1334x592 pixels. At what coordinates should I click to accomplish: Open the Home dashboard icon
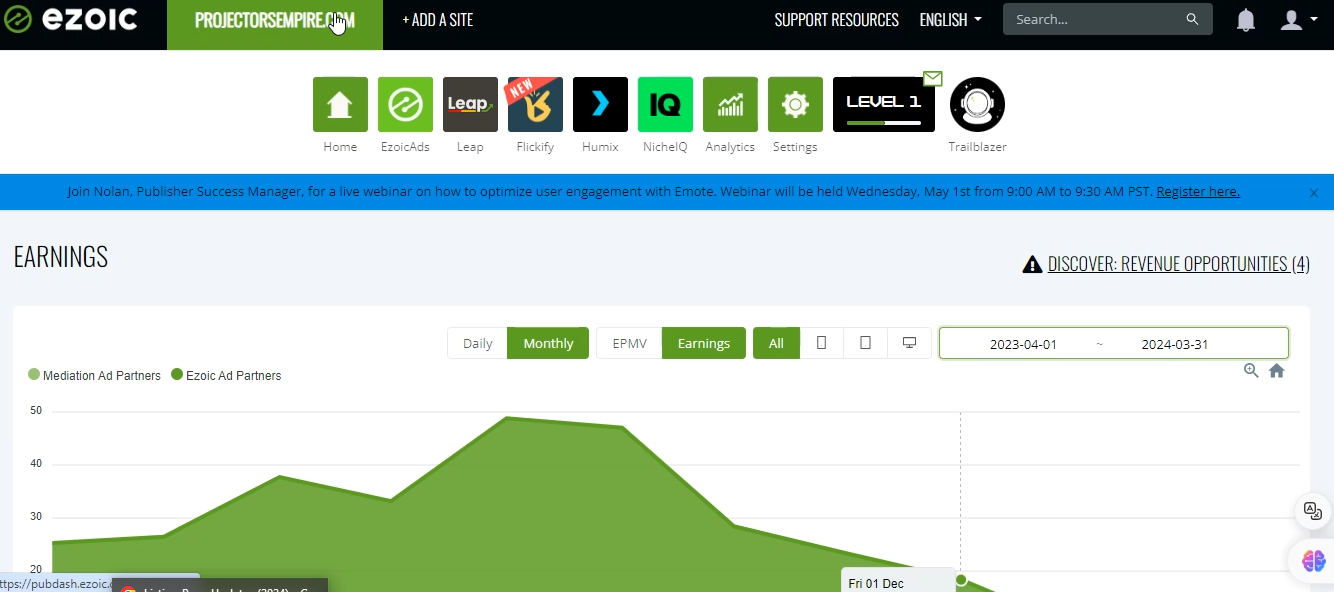[340, 104]
